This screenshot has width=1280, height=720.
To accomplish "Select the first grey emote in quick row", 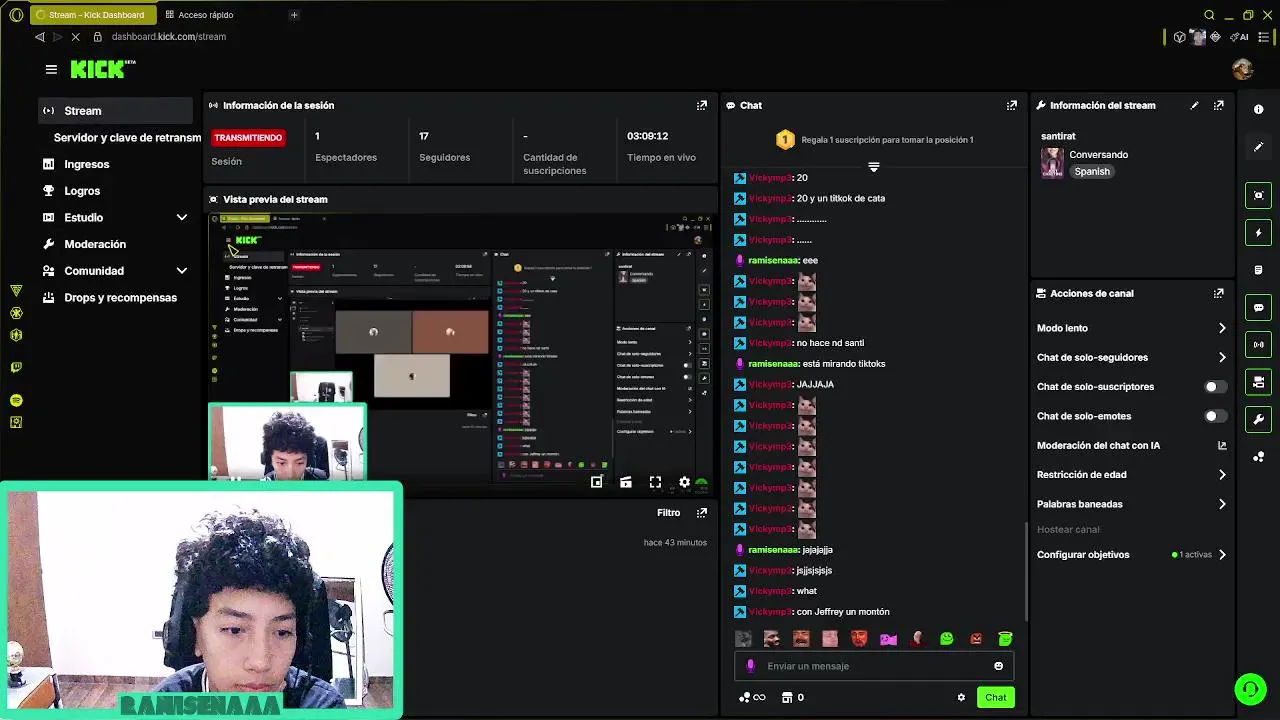I will point(743,639).
